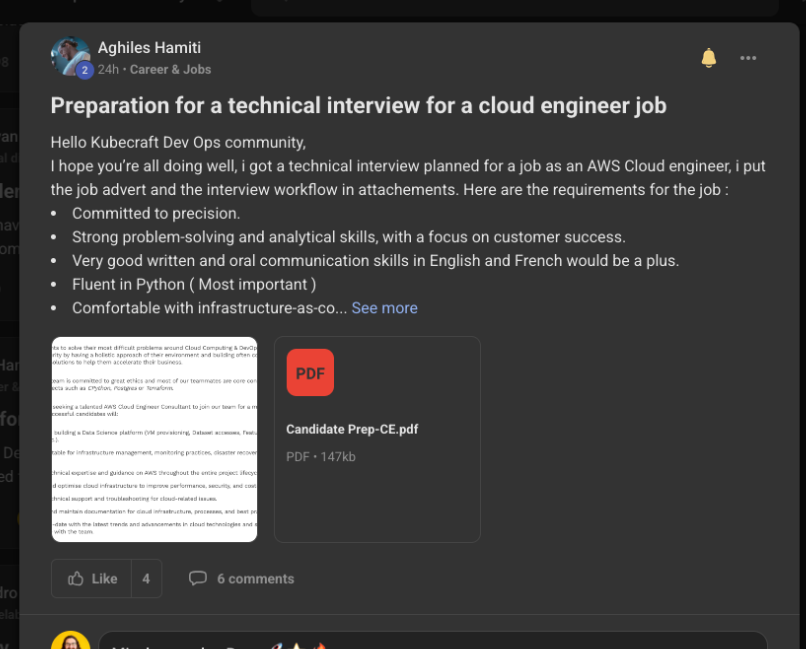Image resolution: width=806 pixels, height=649 pixels.
Task: Click the like count of 4
Action: 144,578
